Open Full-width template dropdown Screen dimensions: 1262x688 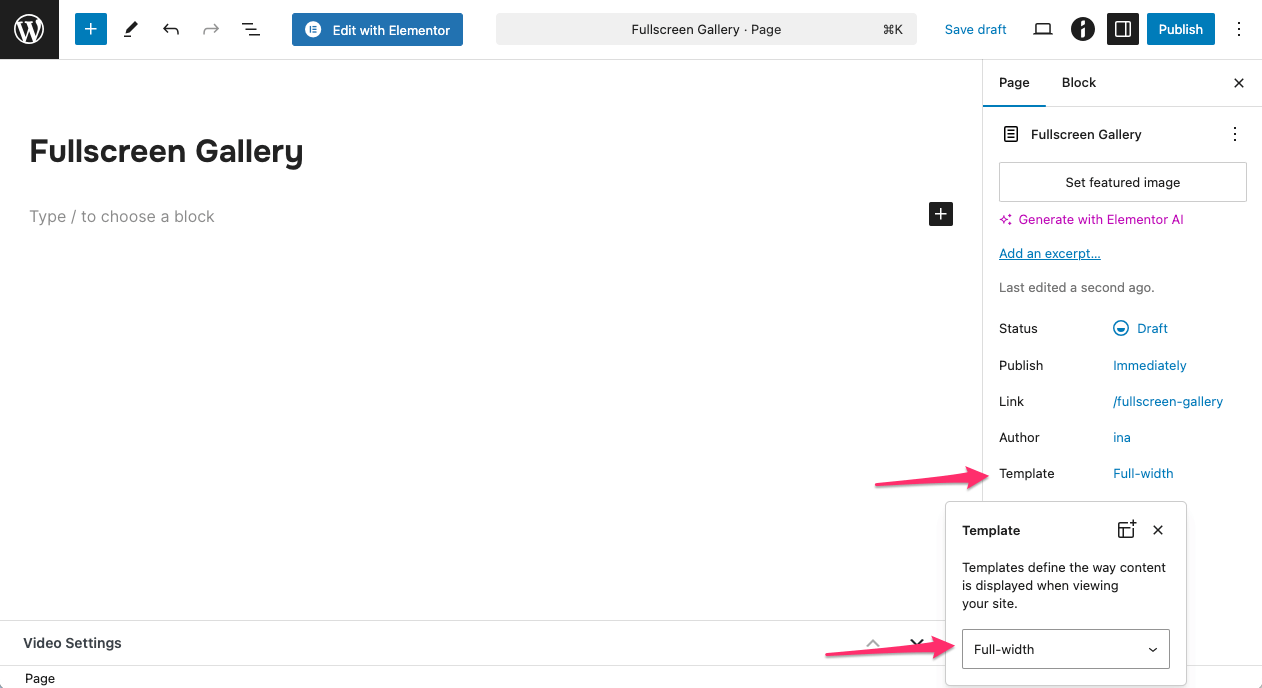1065,649
